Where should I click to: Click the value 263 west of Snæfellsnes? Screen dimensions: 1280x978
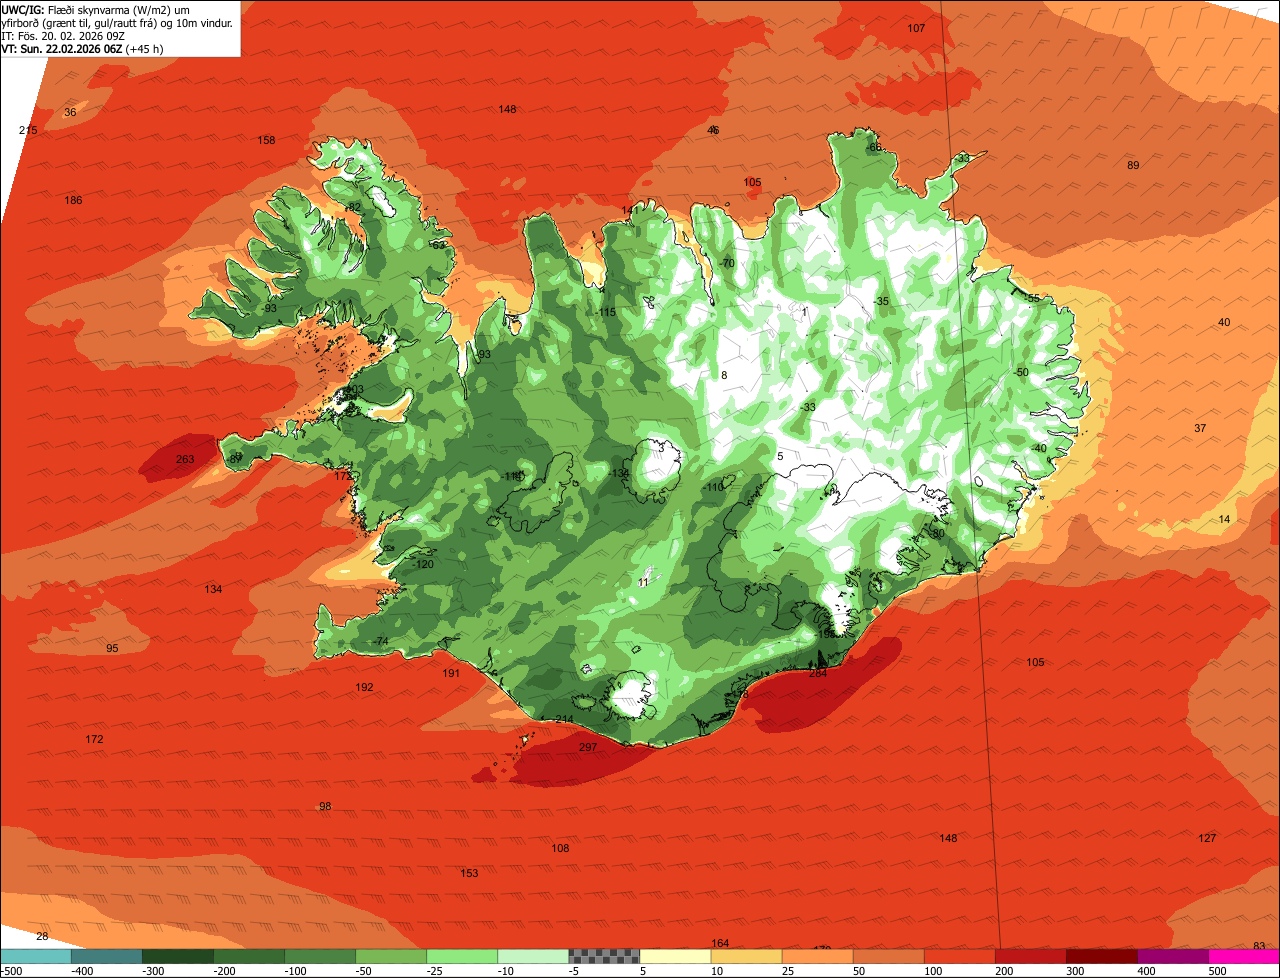coord(185,459)
